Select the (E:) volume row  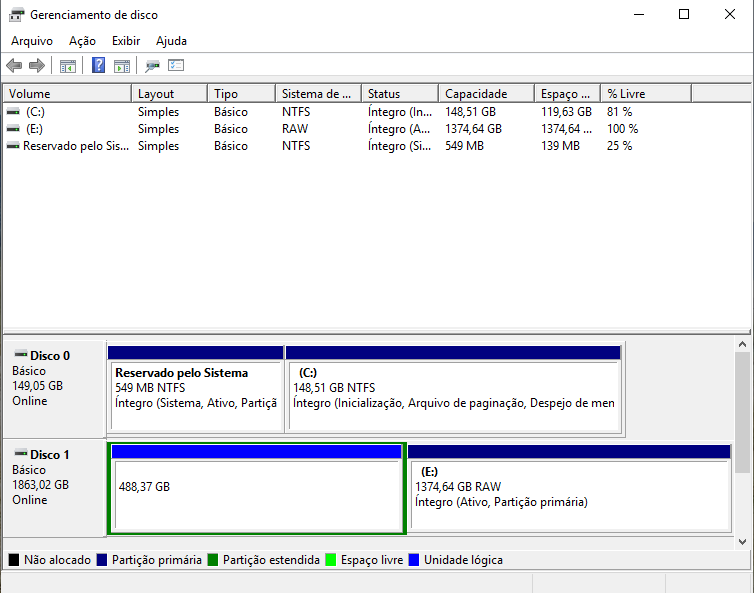pyautogui.click(x=377, y=129)
